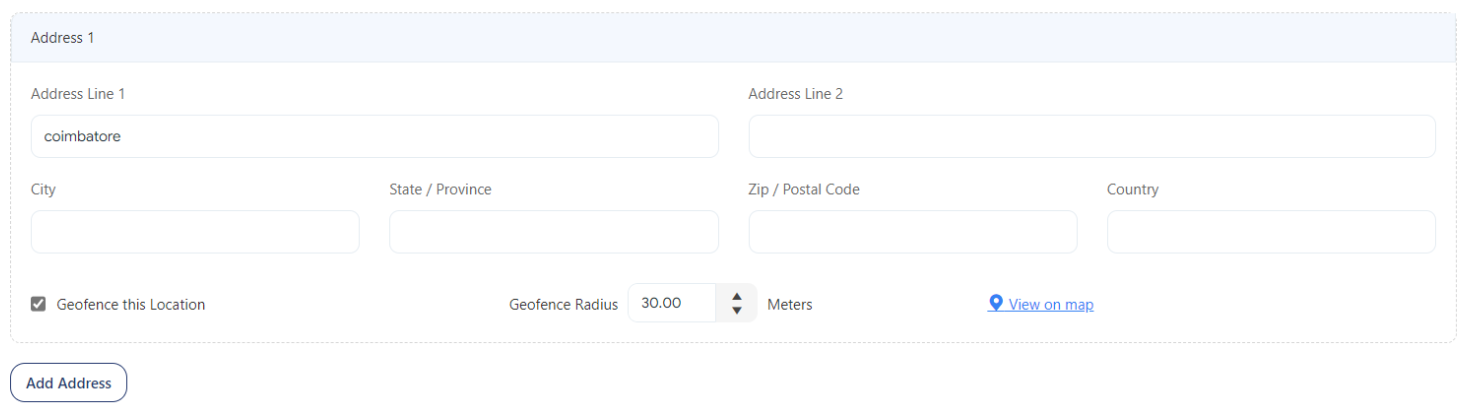The image size is (1457, 409).
Task: Click into the State / Province field
Action: tap(553, 232)
